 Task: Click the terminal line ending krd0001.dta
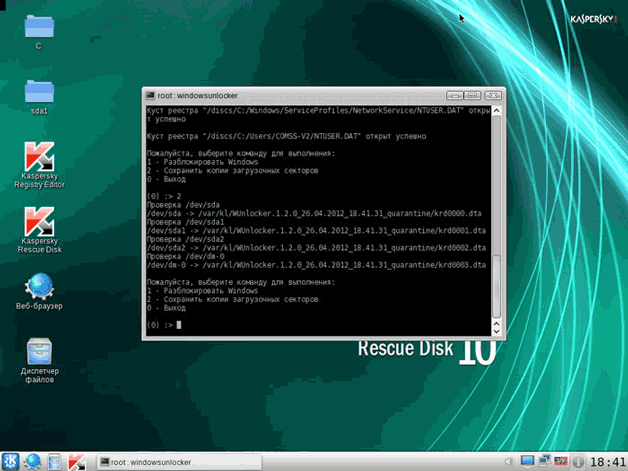316,231
